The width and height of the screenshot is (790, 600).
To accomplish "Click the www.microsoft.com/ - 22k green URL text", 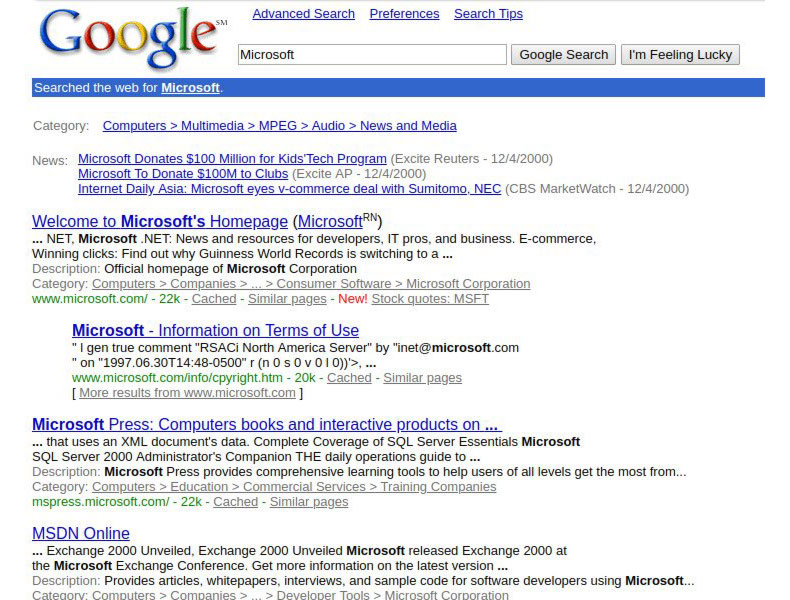I will pos(106,299).
